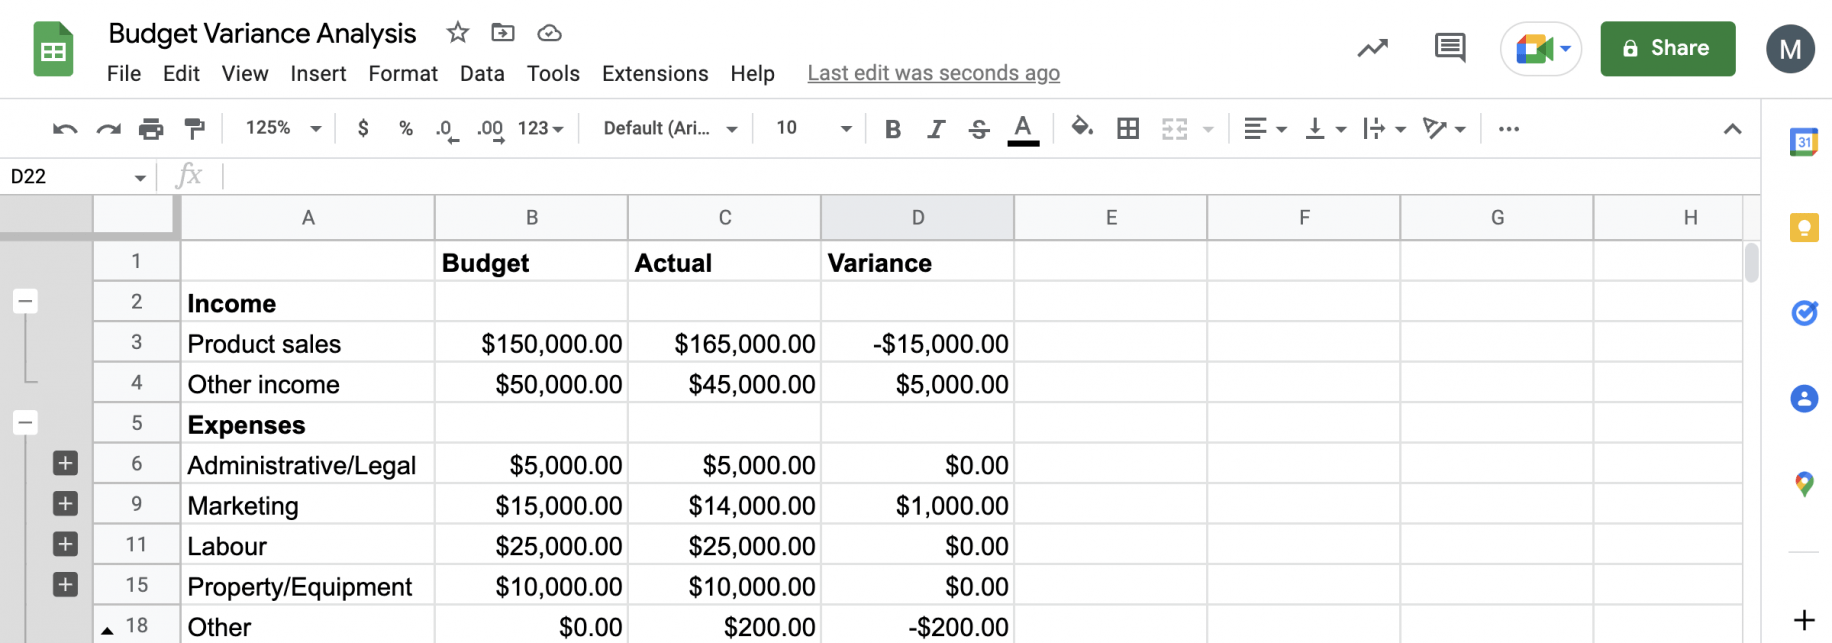The width and height of the screenshot is (1832, 643).
Task: Hide the menus with collapse arrow
Action: click(1733, 129)
